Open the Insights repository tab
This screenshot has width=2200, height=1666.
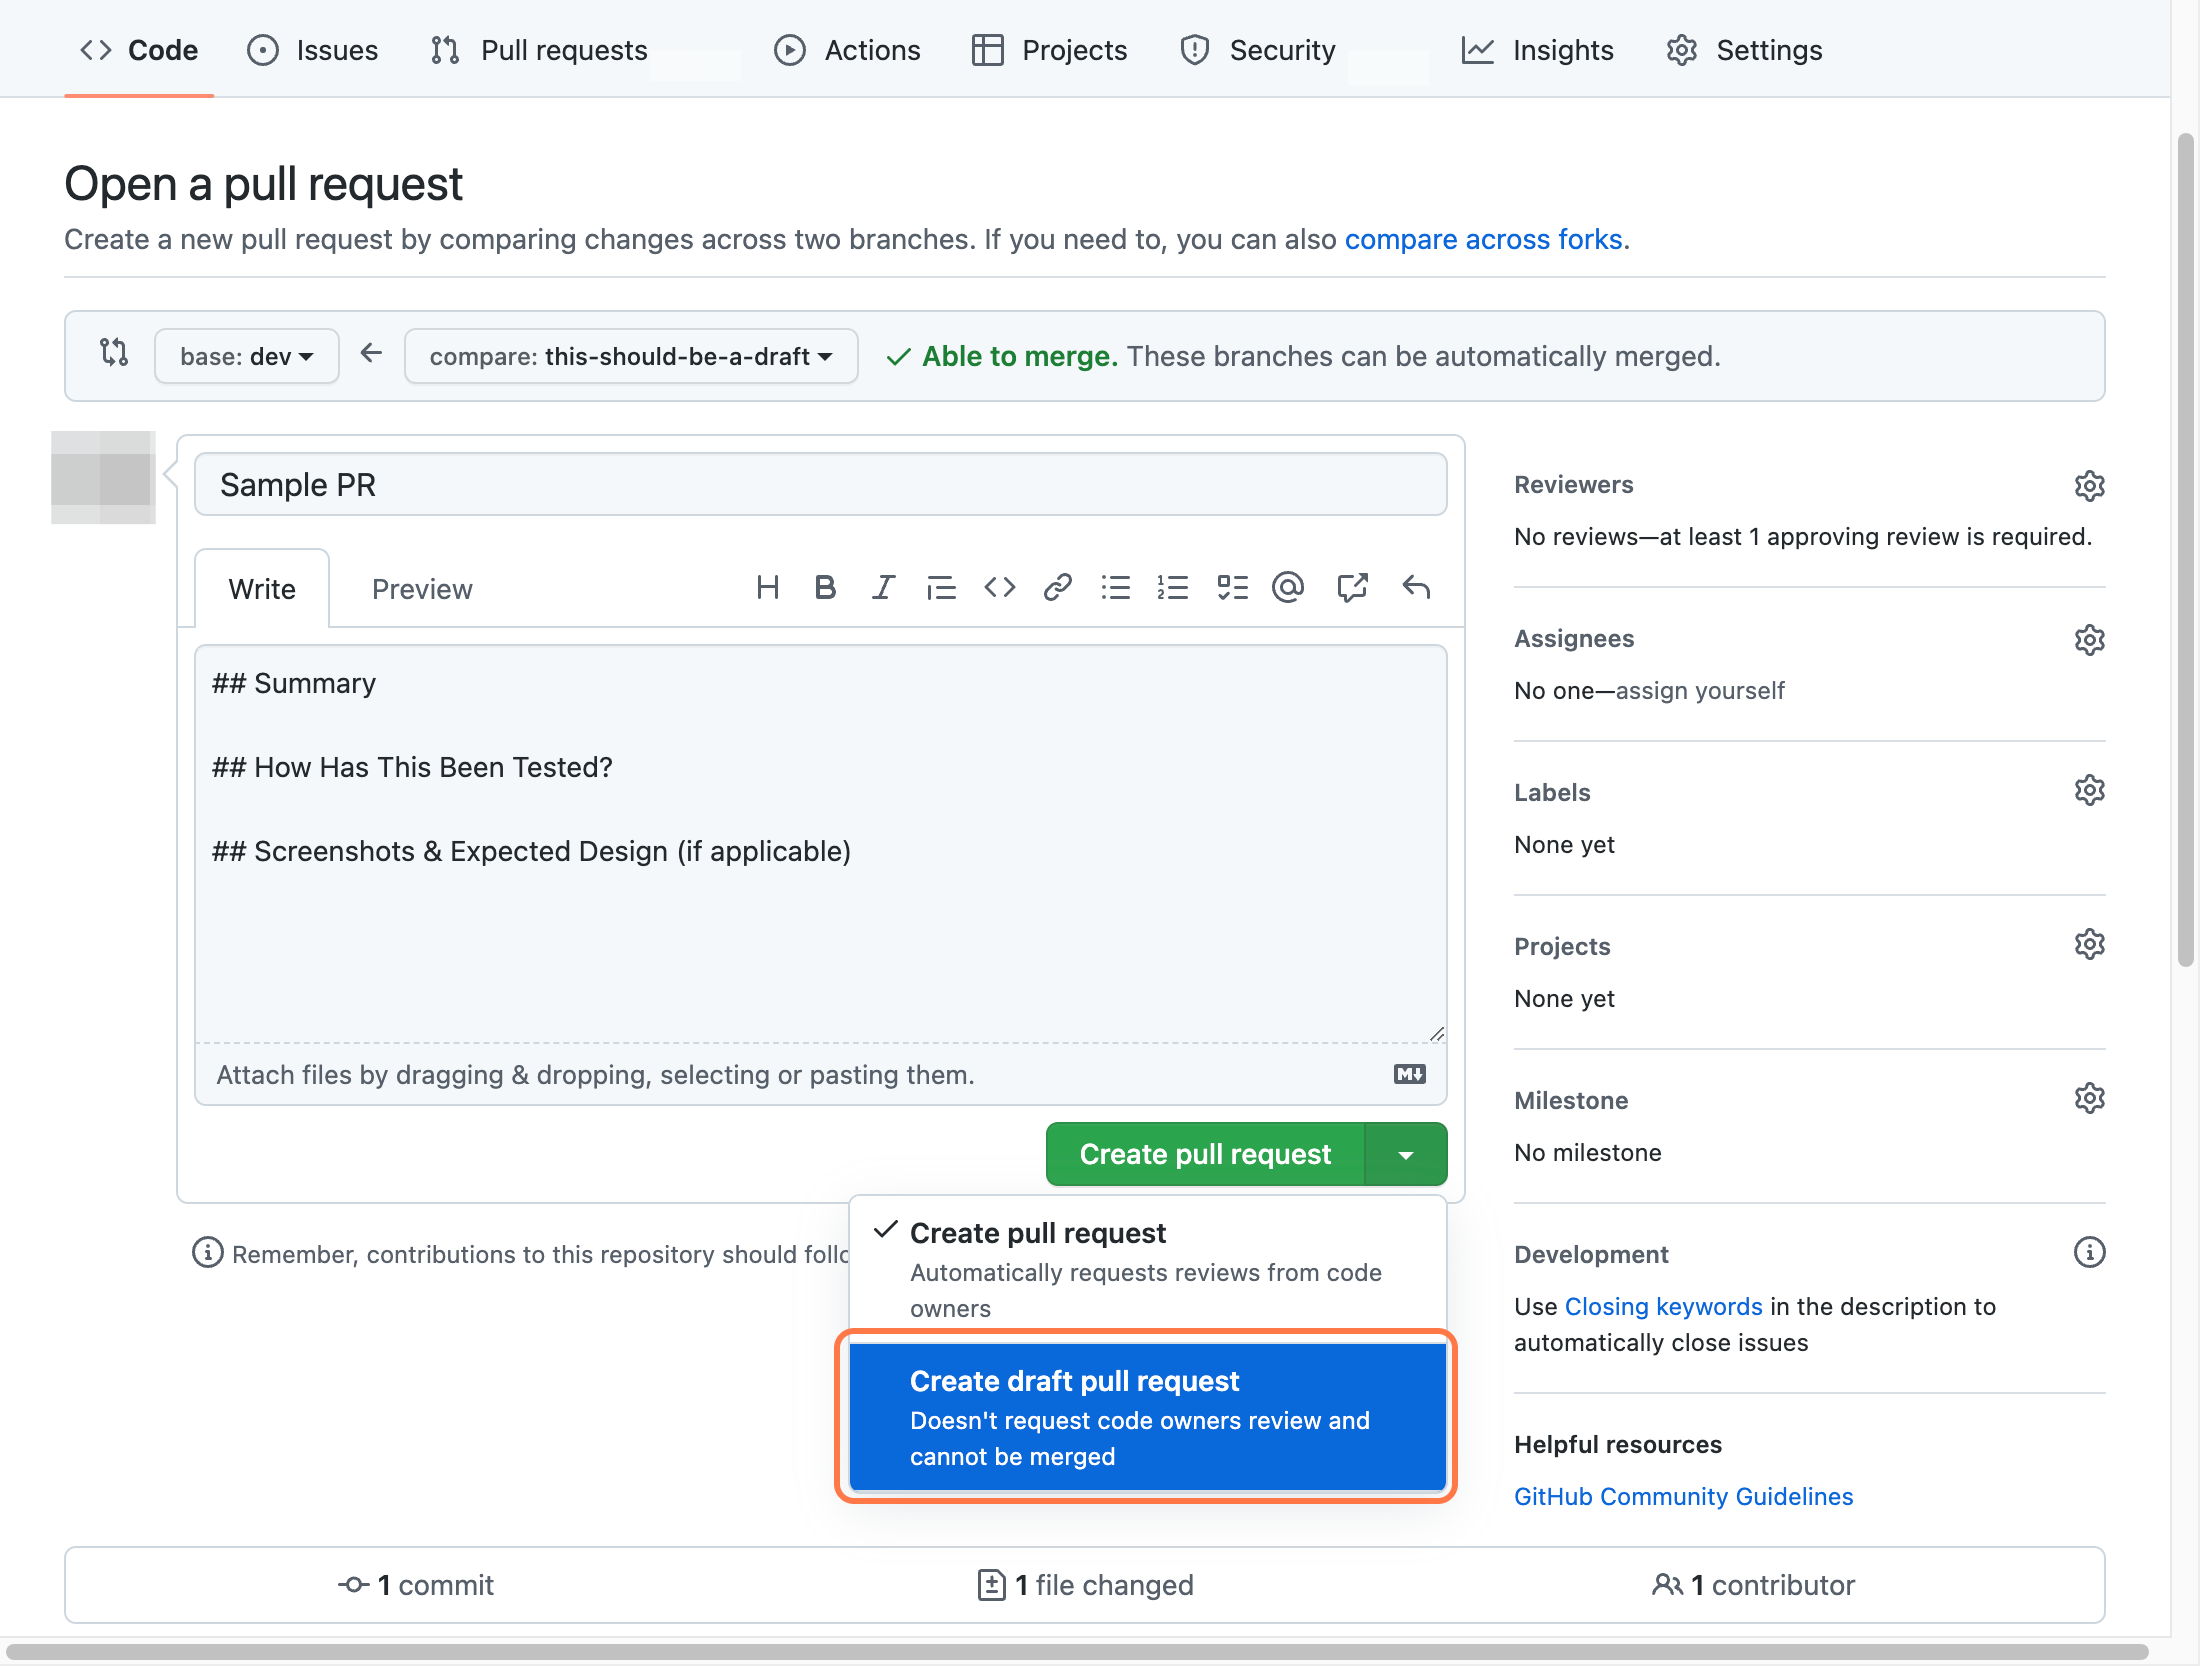[x=1538, y=50]
